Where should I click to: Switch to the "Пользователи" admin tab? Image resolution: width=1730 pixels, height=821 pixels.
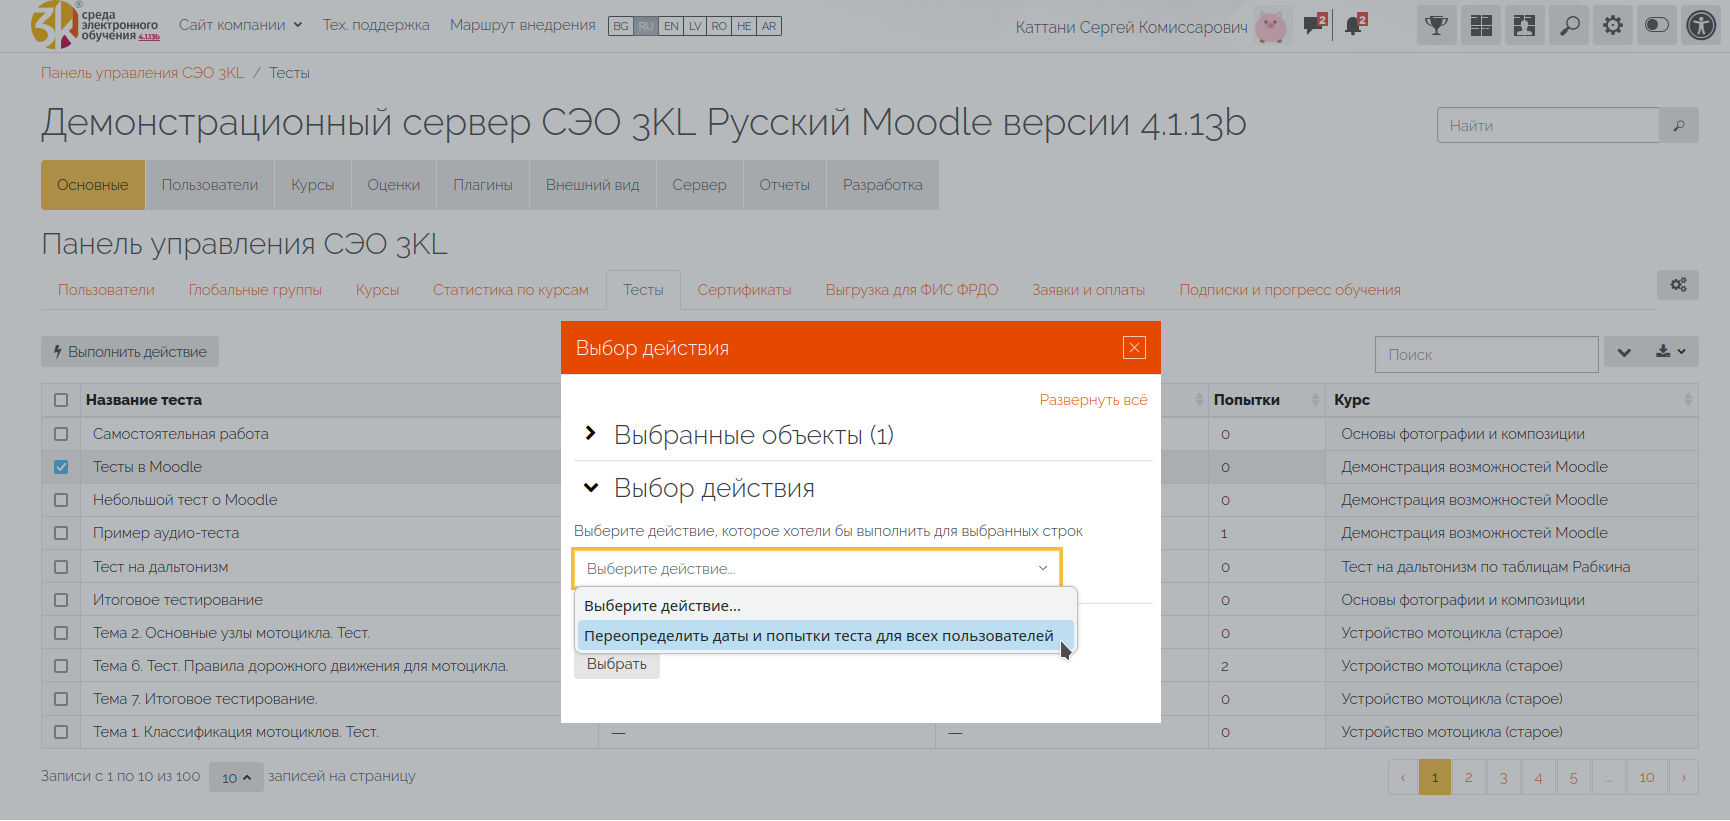209,185
